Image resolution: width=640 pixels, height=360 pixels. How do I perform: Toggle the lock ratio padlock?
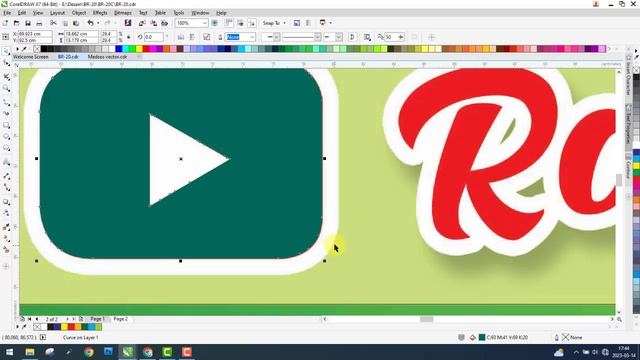(x=129, y=37)
